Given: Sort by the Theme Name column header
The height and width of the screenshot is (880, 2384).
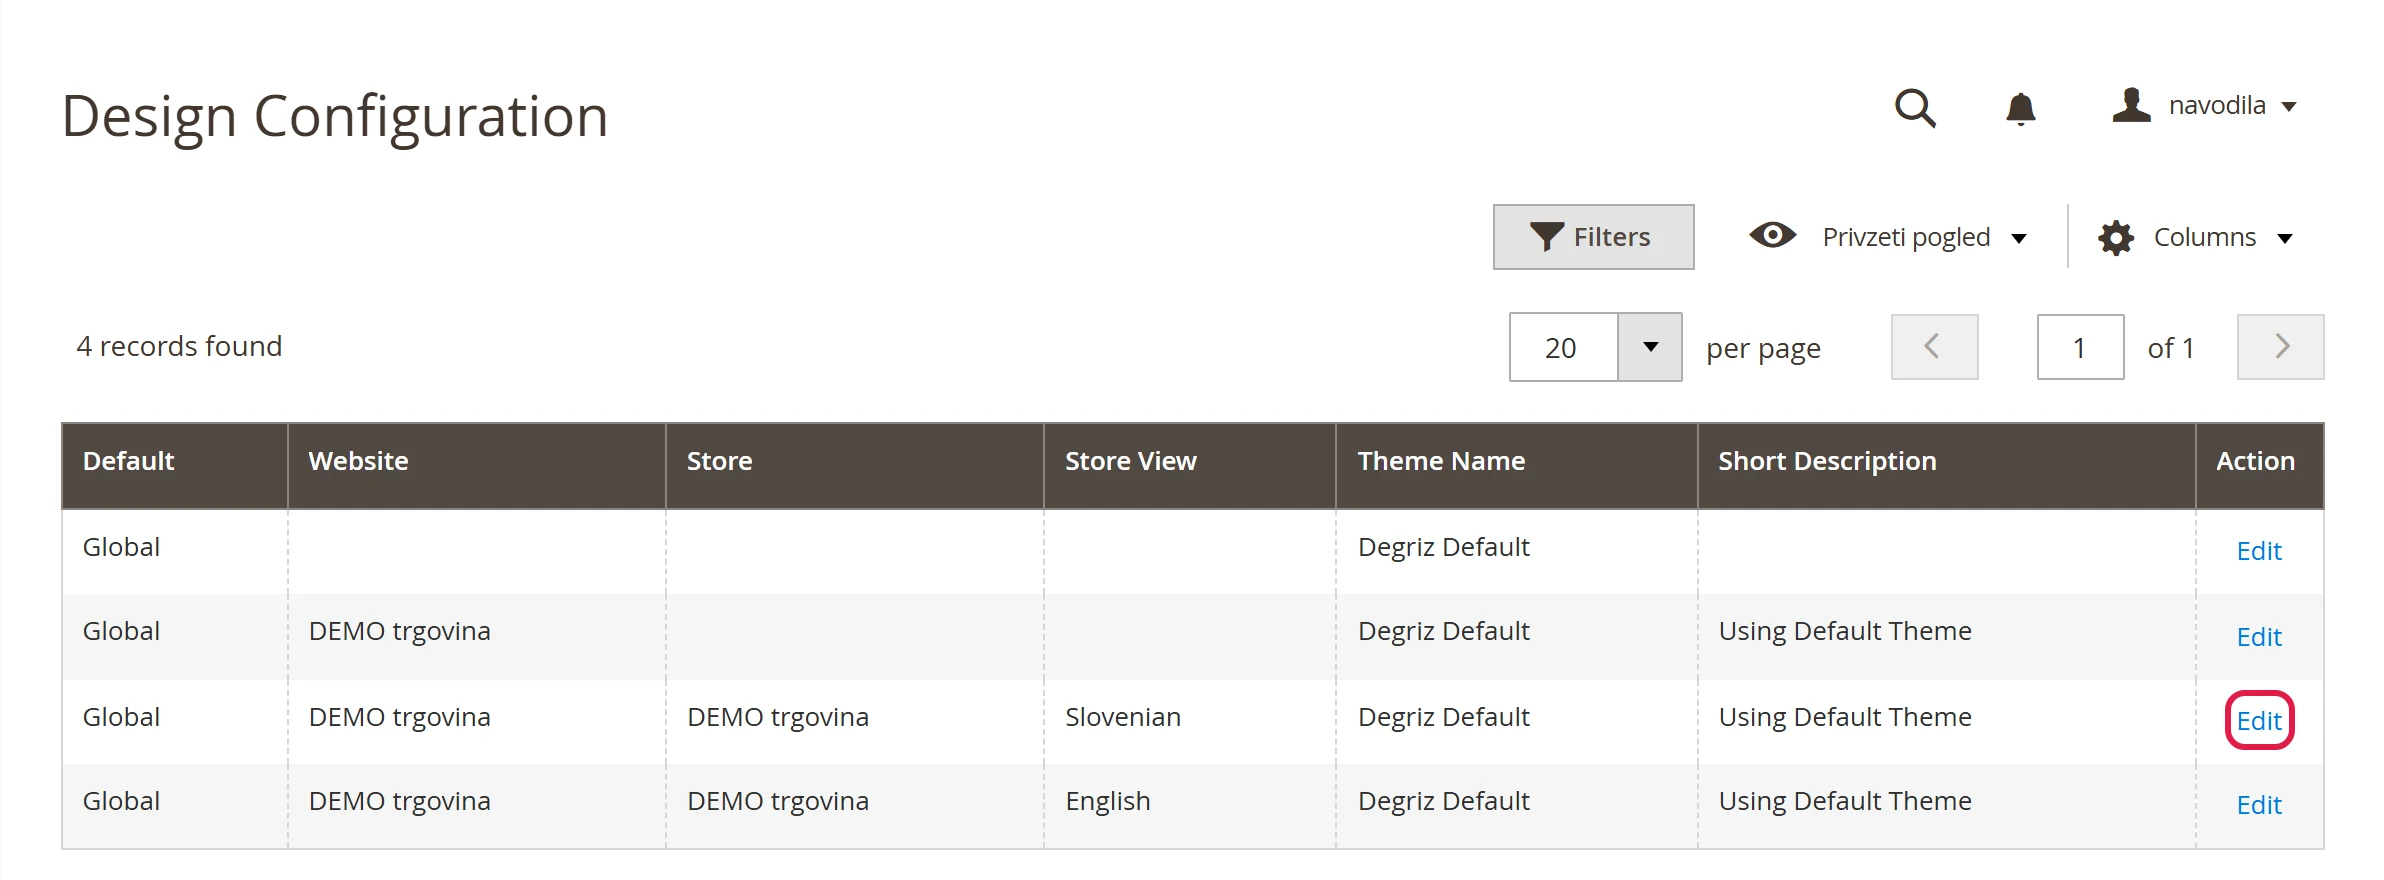Looking at the screenshot, I should click(1517, 466).
